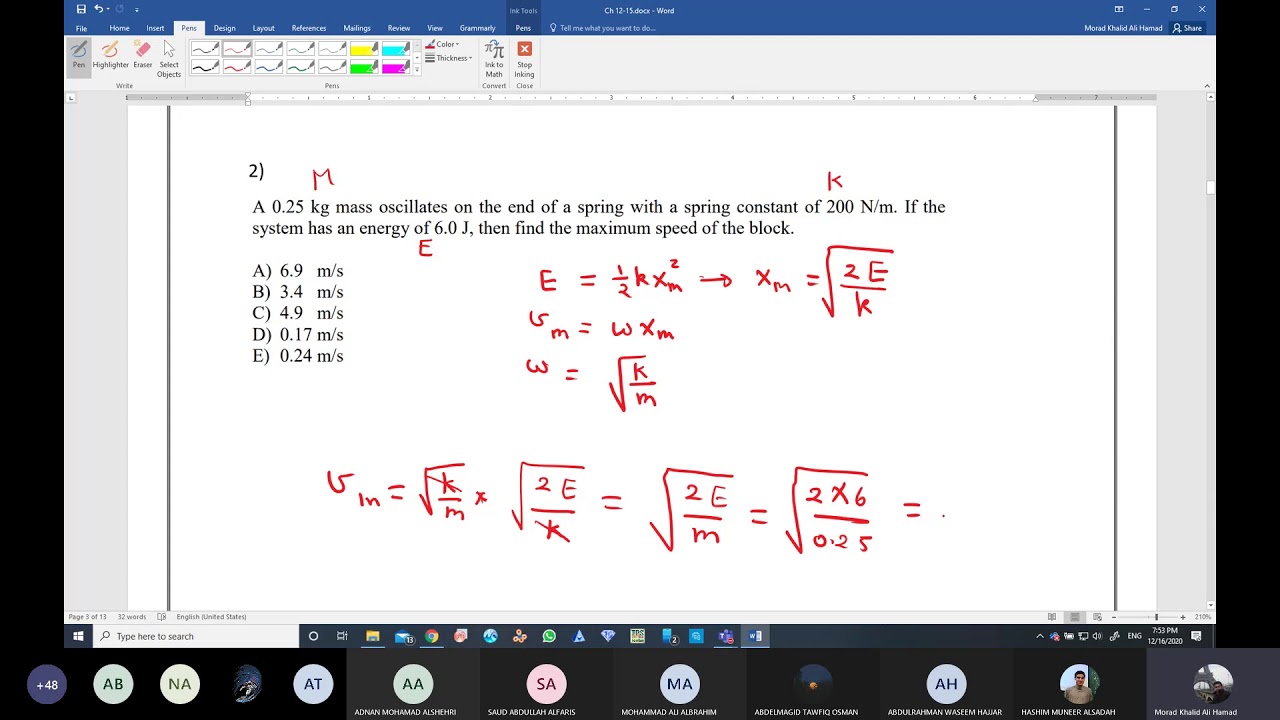
Task: Save the document via Quick Access
Action: coord(81,9)
